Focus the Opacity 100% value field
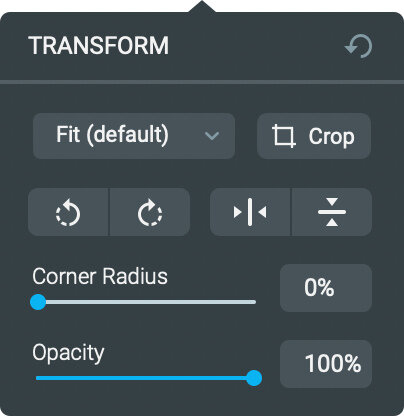The height and width of the screenshot is (416, 404). click(326, 364)
